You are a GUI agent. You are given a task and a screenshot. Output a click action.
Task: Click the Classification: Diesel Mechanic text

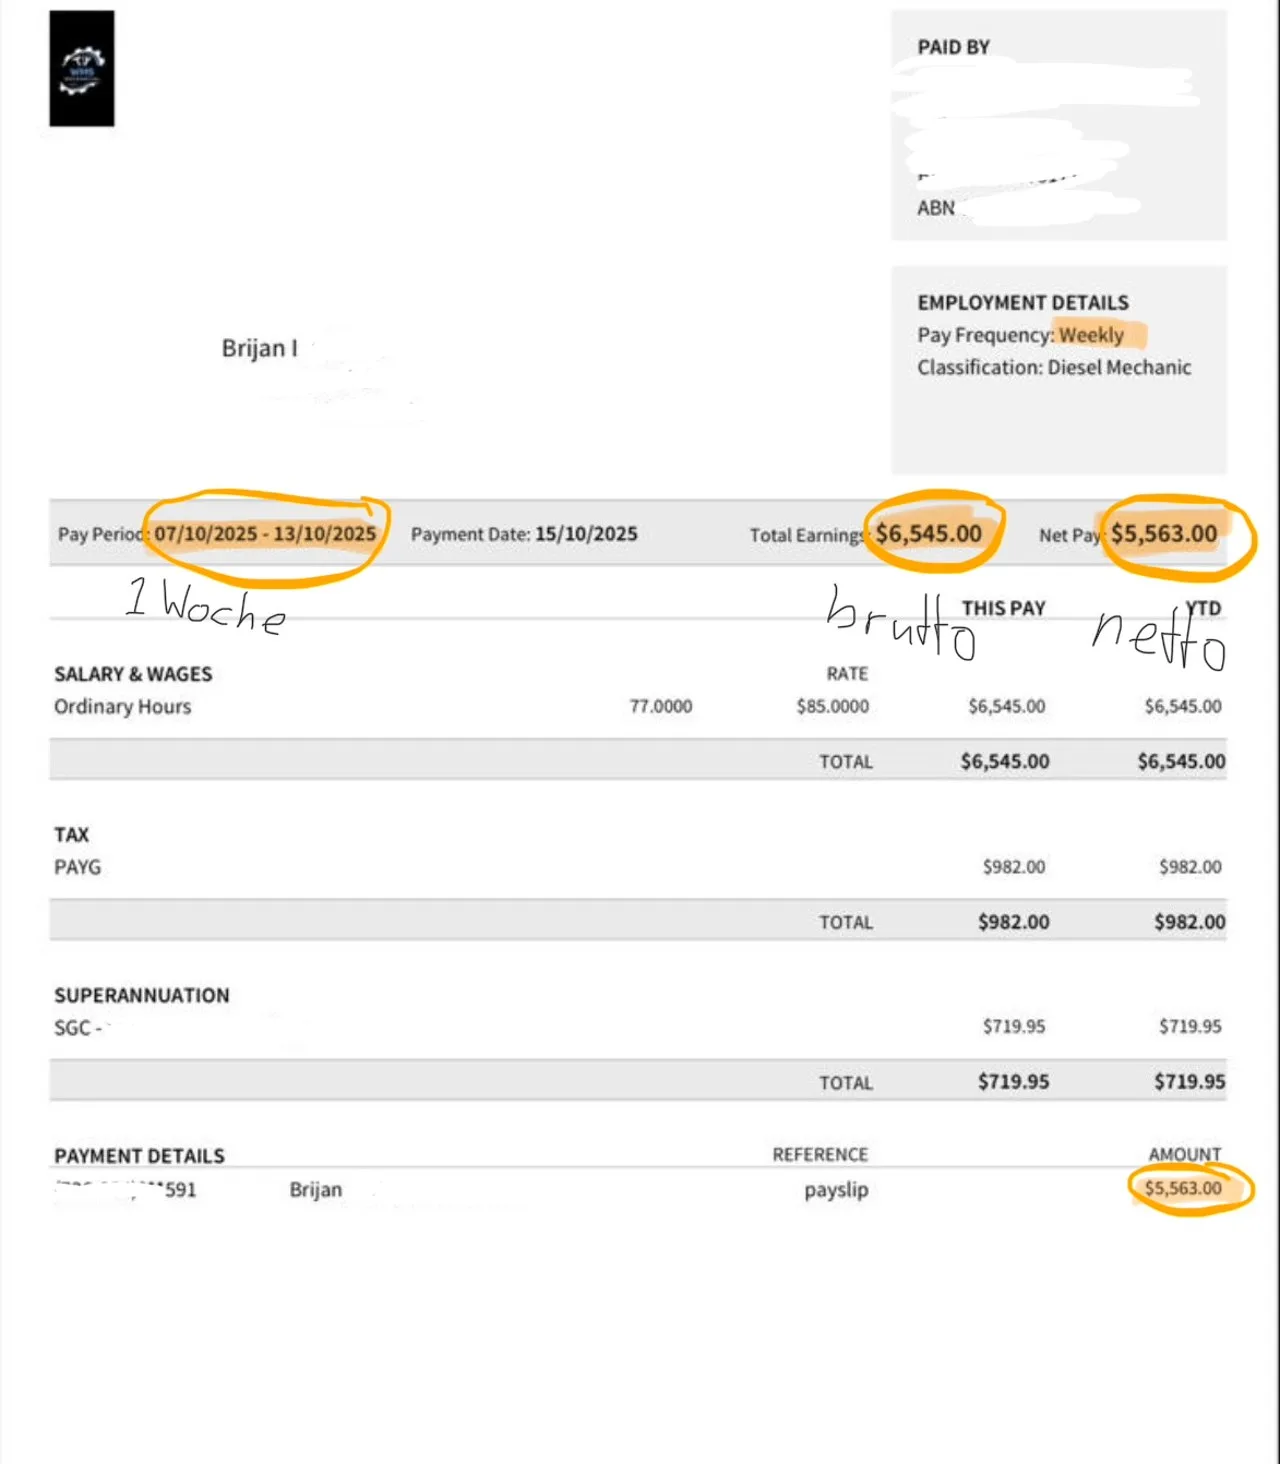(x=1054, y=367)
